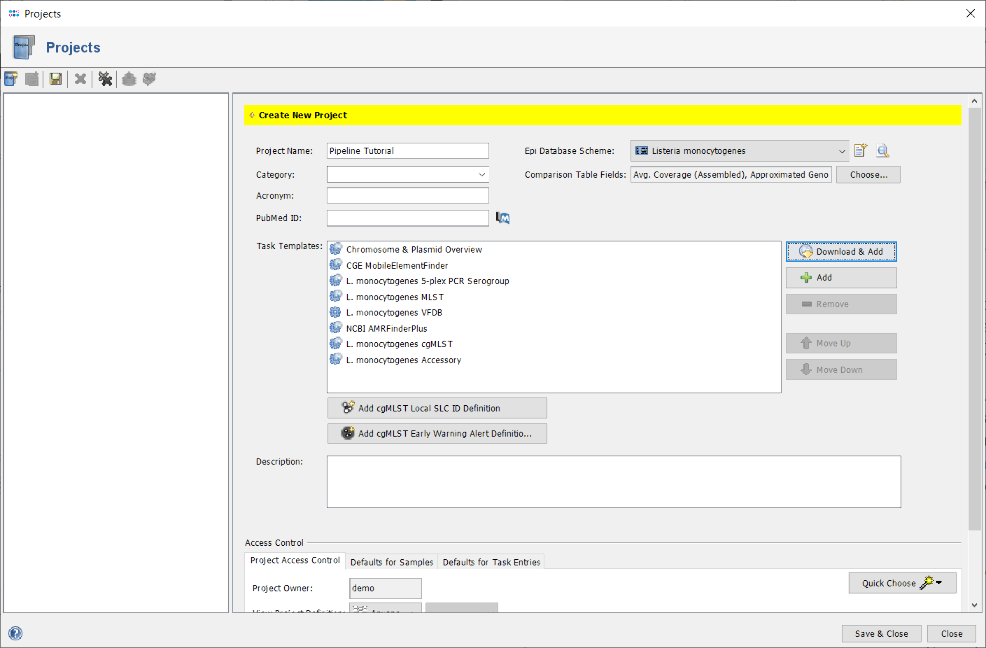The image size is (986, 648).
Task: Click the new project toolbar icon
Action: (11, 79)
